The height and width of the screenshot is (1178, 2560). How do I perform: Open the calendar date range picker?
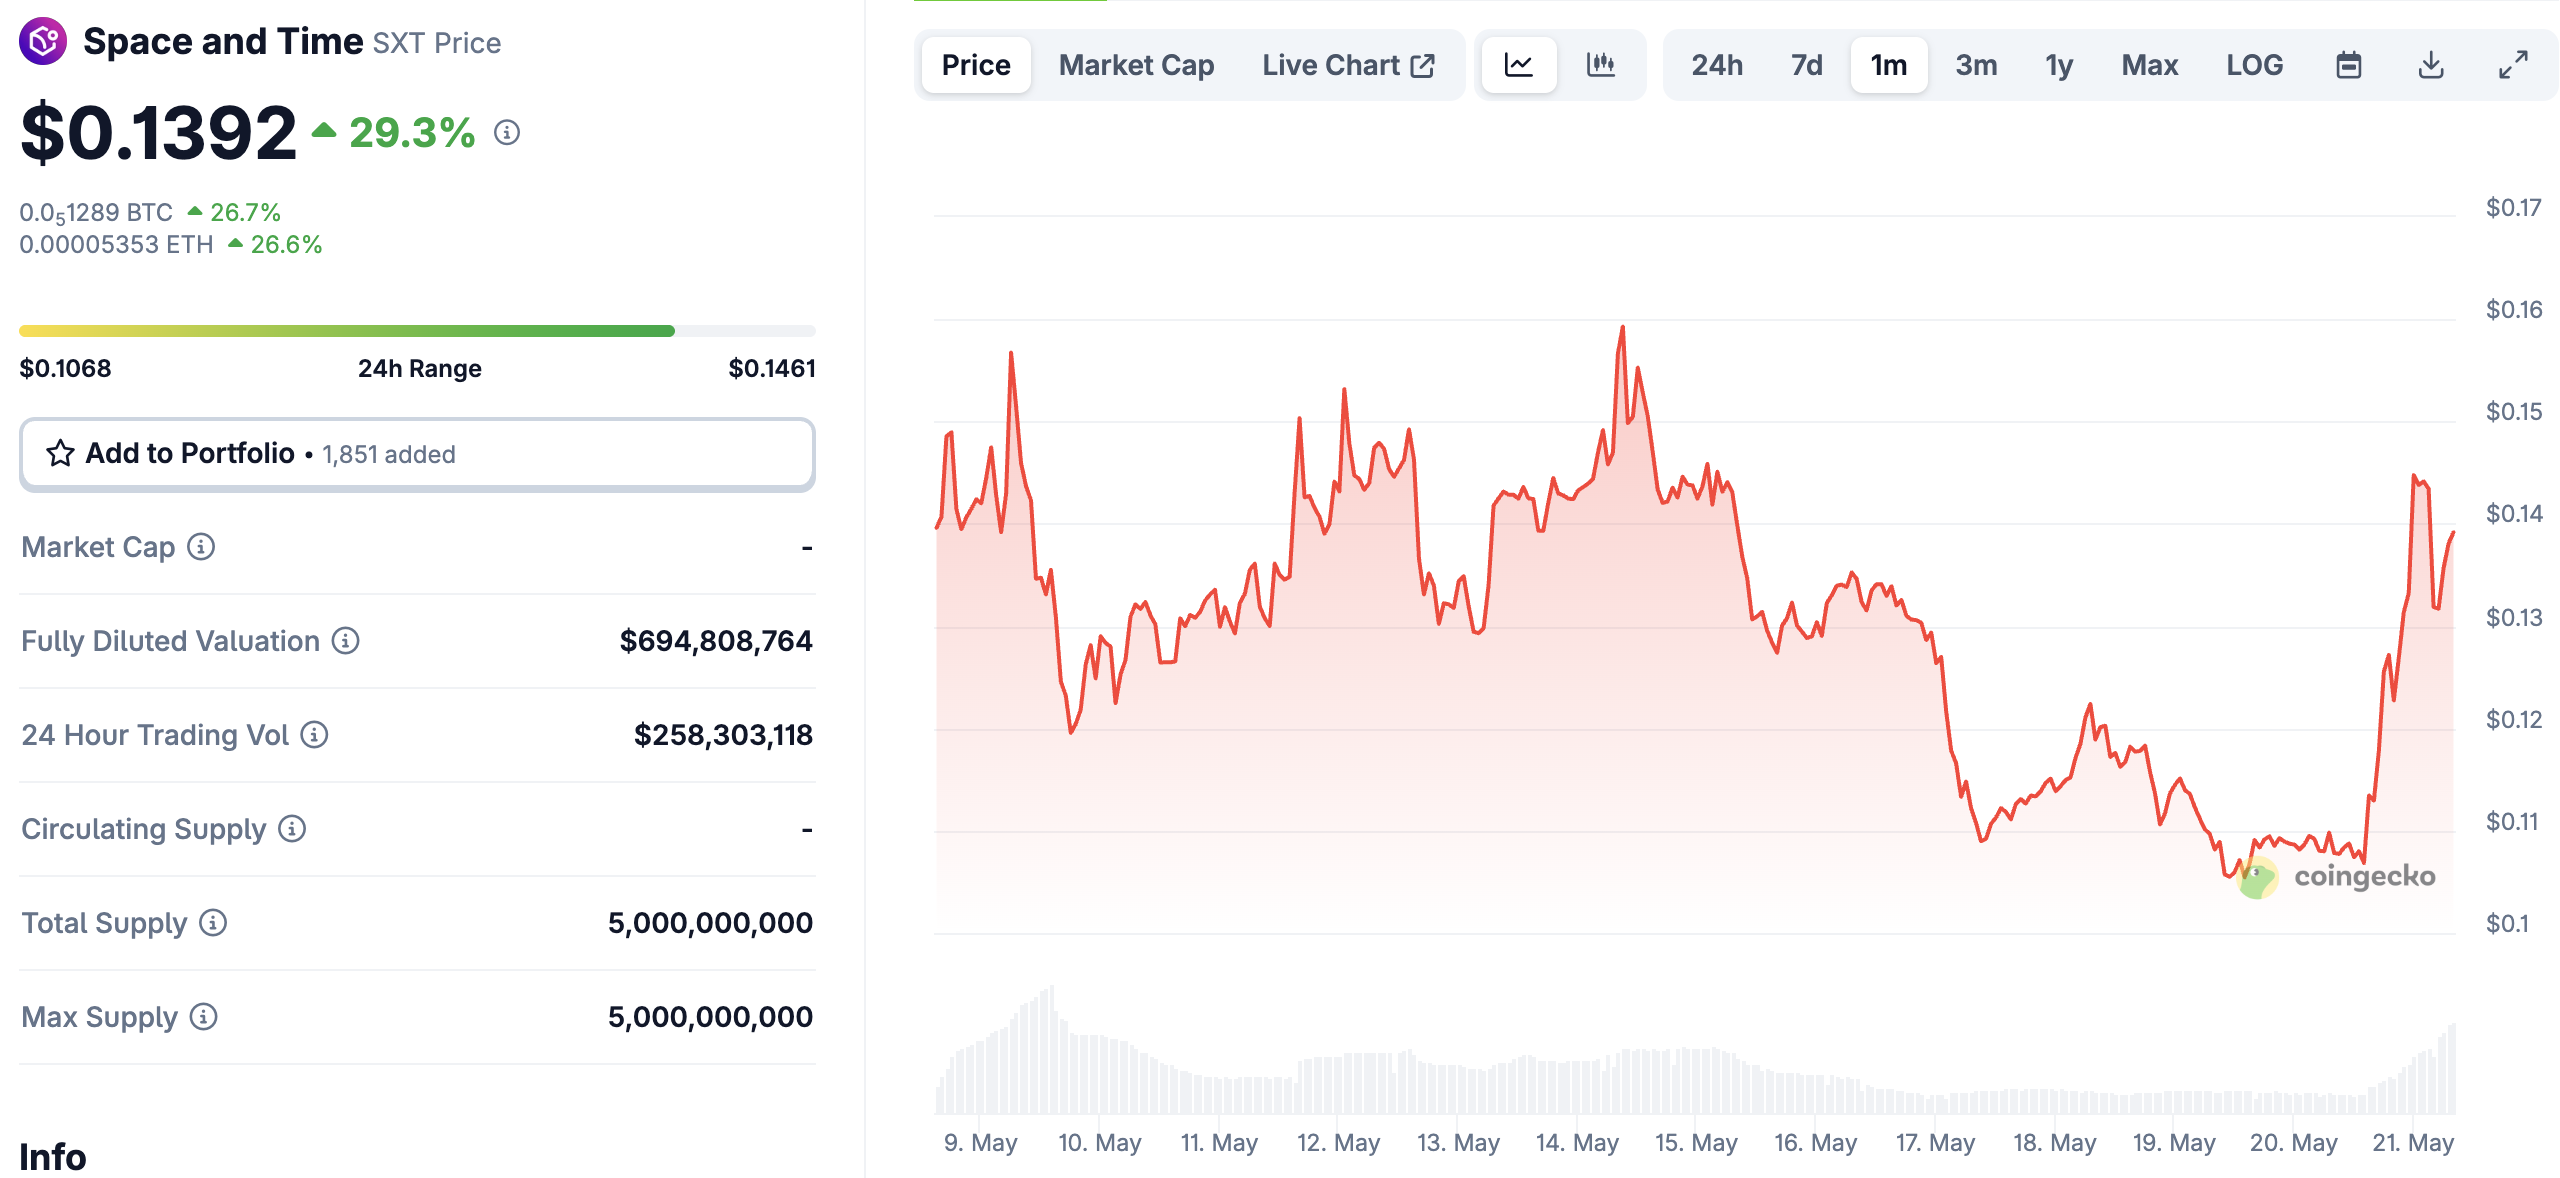click(x=2349, y=65)
